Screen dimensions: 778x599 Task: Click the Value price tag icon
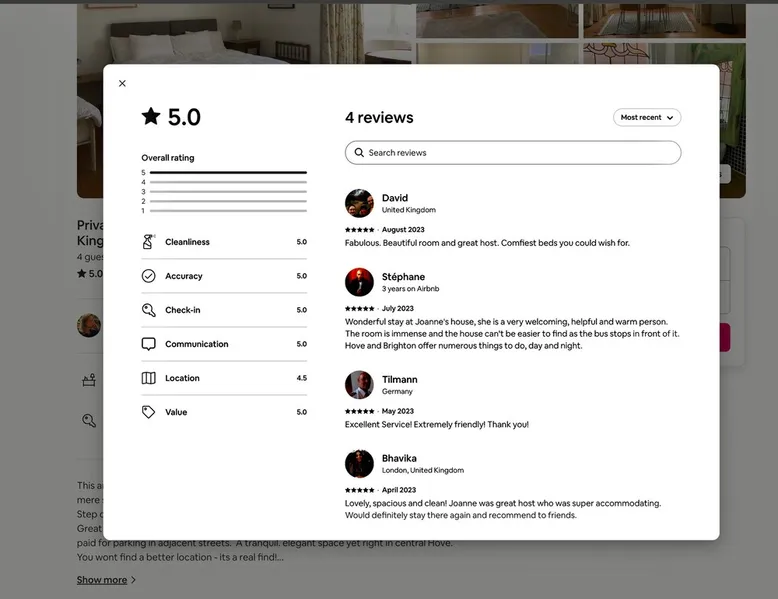click(x=148, y=412)
